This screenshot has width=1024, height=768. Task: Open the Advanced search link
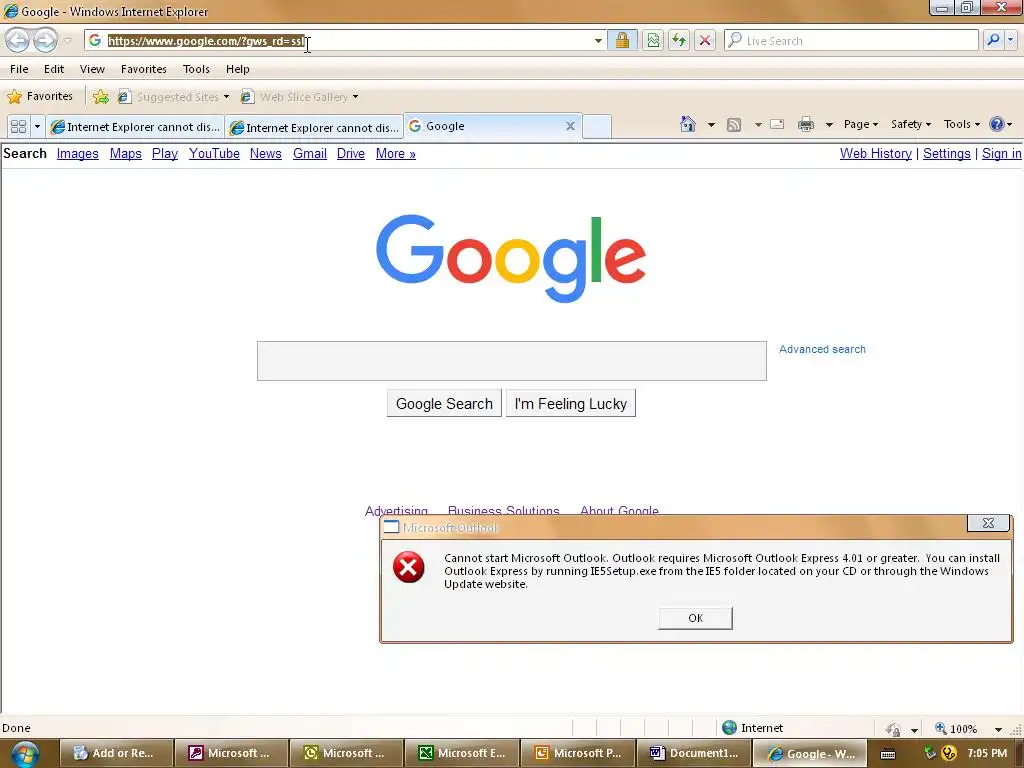coord(822,349)
